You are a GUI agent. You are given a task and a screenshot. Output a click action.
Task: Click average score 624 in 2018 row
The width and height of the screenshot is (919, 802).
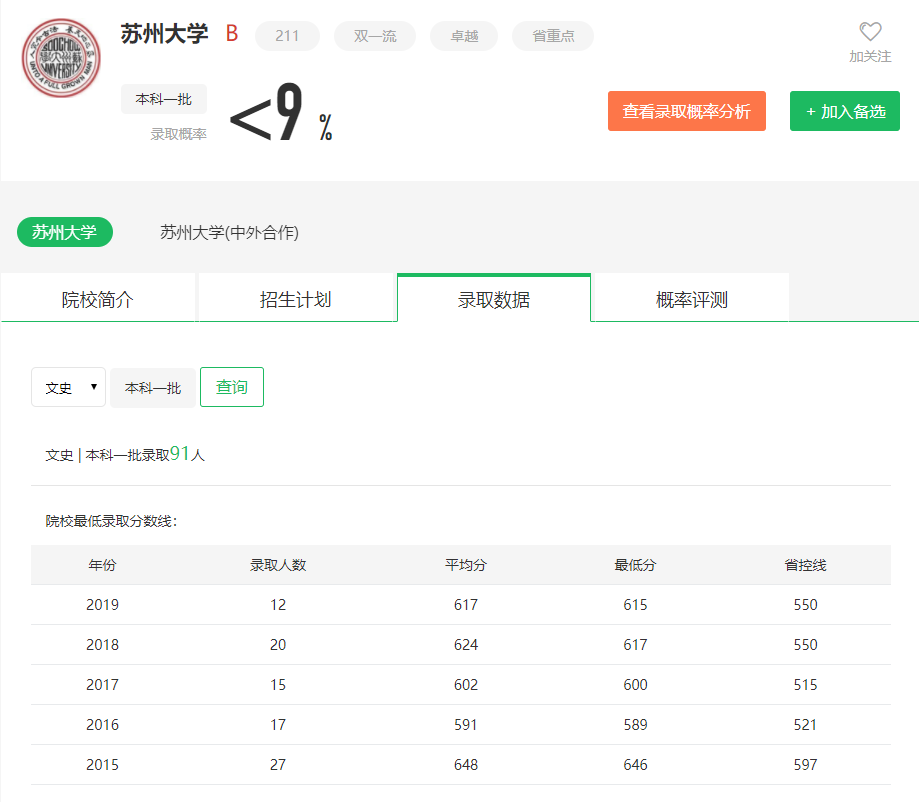pos(466,644)
